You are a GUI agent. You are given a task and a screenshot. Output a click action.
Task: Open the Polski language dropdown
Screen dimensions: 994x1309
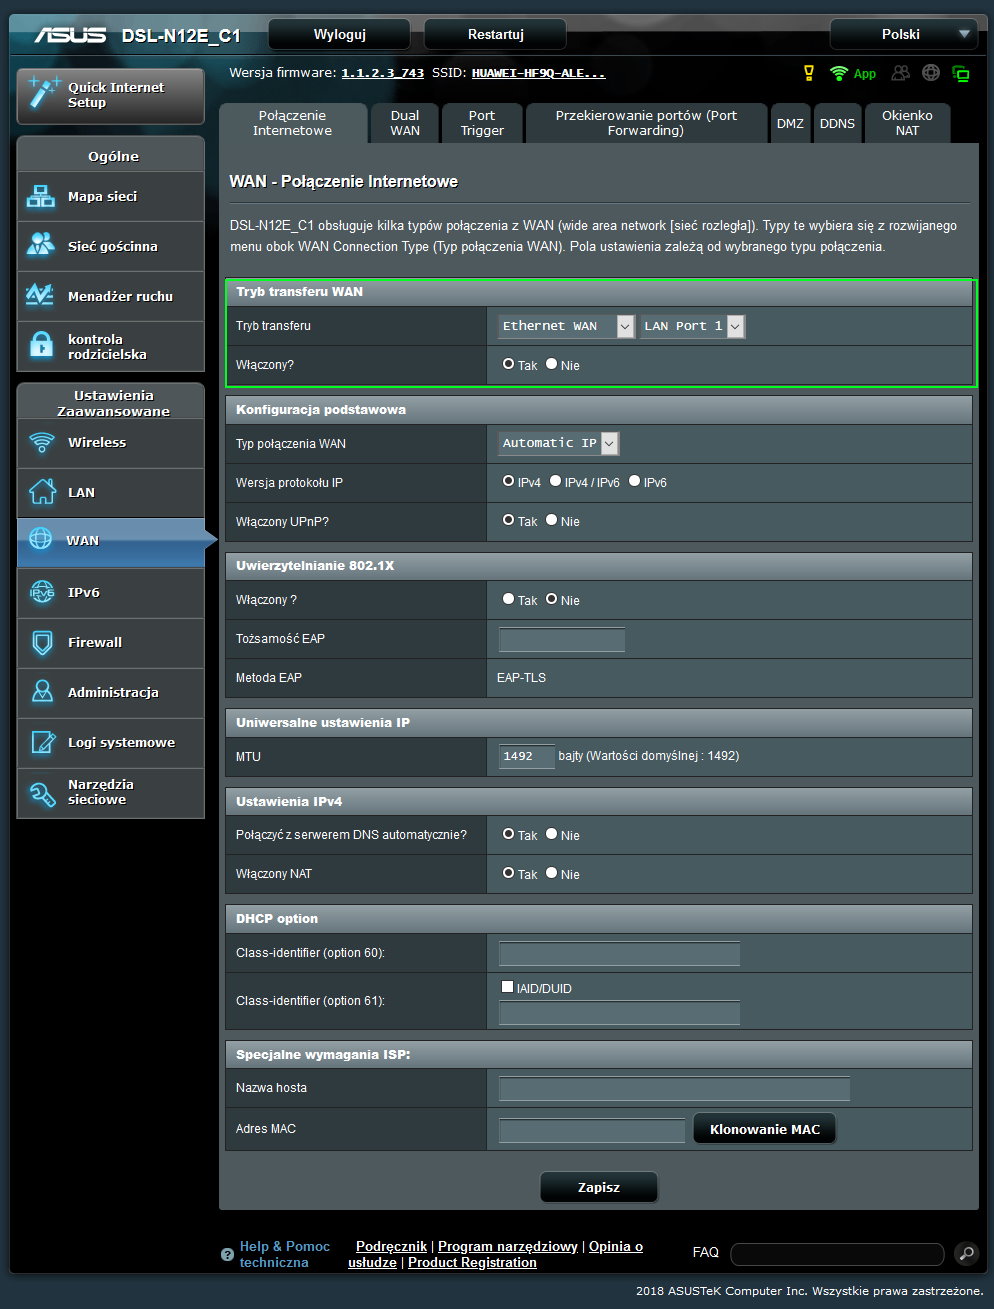(904, 34)
